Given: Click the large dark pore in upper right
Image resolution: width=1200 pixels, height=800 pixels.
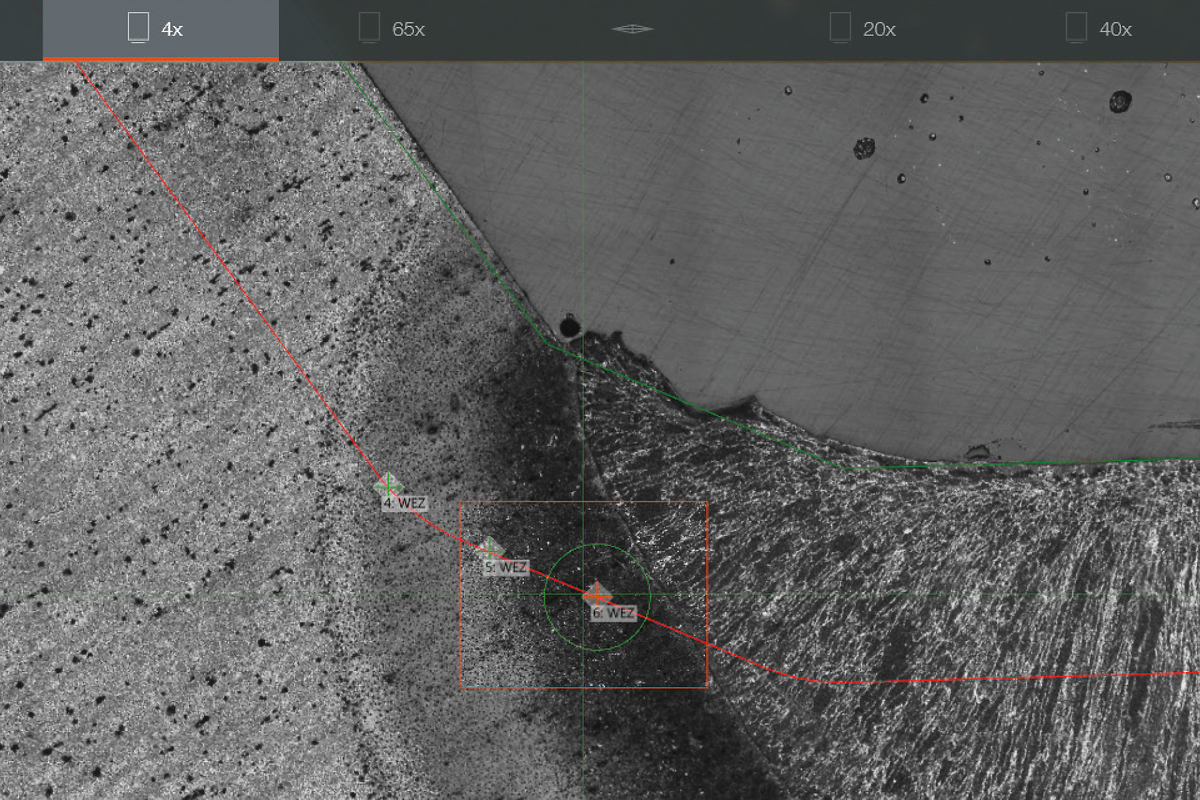Looking at the screenshot, I should pos(1120,101).
